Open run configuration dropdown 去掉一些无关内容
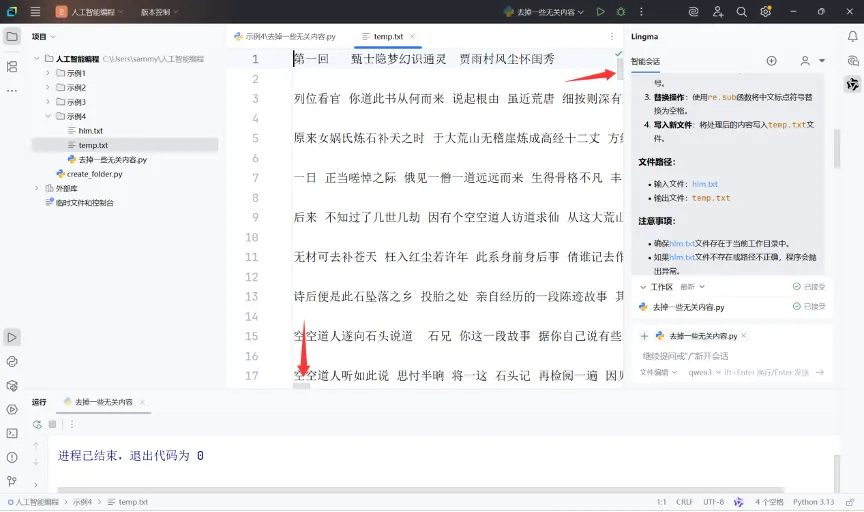Screen dimensions: 864x512 544,12
